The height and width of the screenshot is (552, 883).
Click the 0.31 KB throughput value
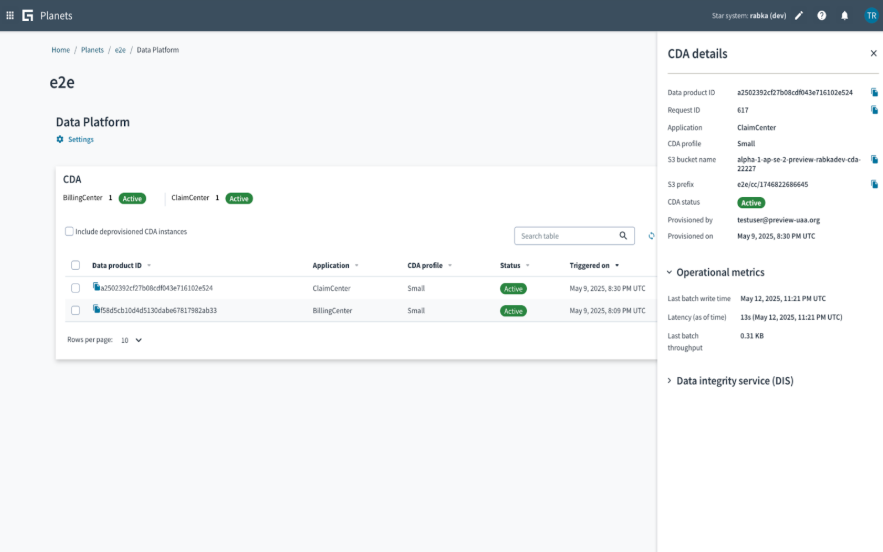click(x=752, y=336)
